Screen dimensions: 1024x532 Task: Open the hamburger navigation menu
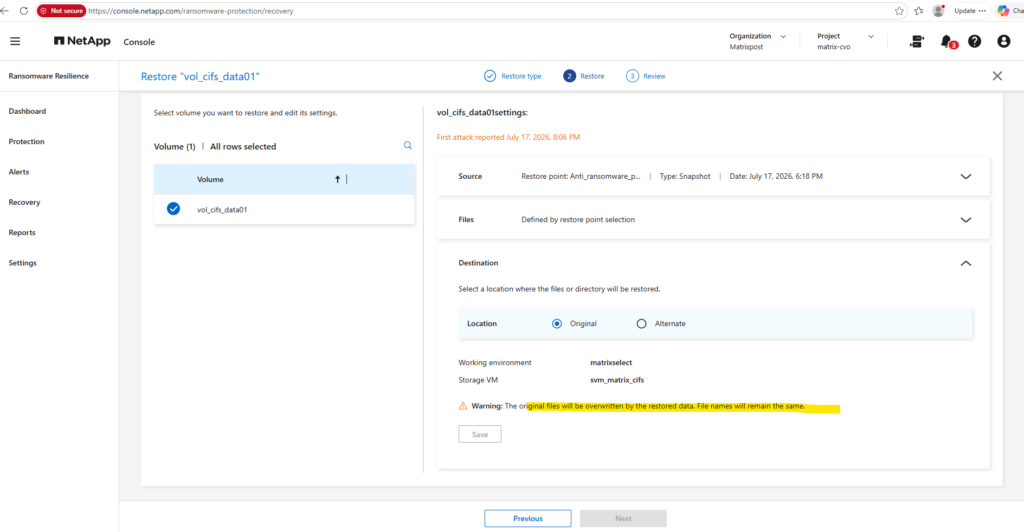coord(15,41)
